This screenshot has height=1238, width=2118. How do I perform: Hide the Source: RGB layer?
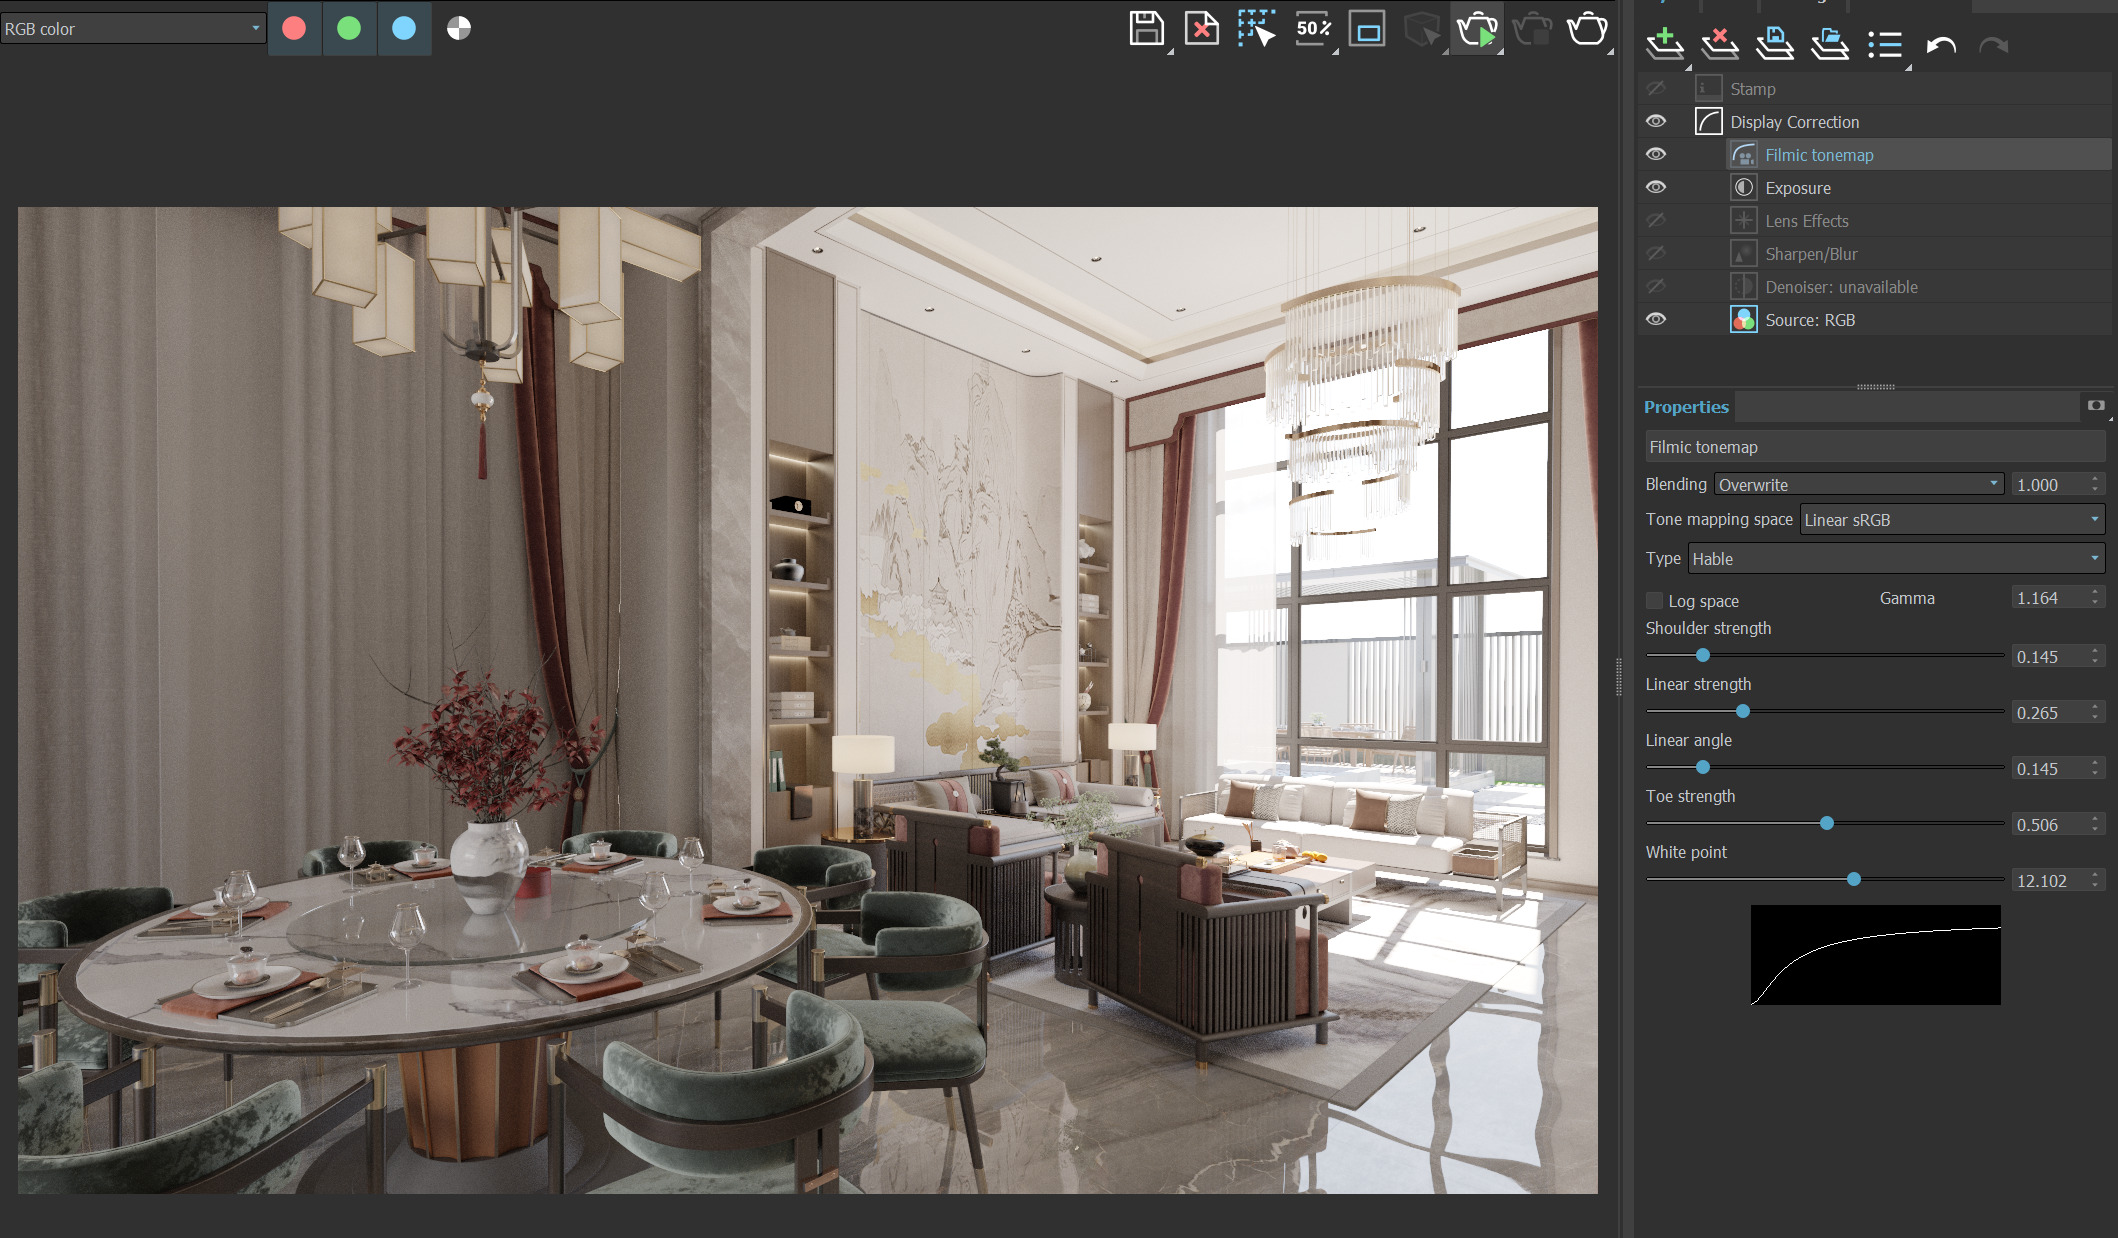[1656, 319]
